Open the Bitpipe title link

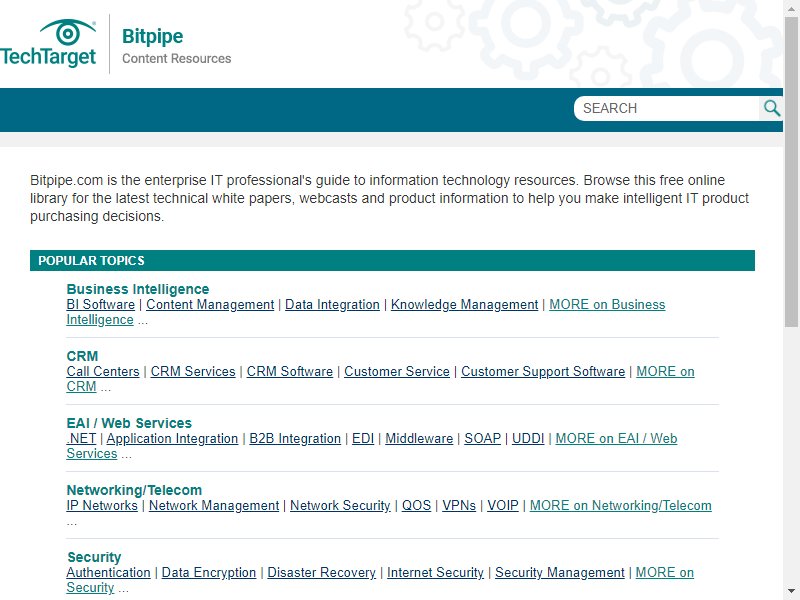pos(152,36)
